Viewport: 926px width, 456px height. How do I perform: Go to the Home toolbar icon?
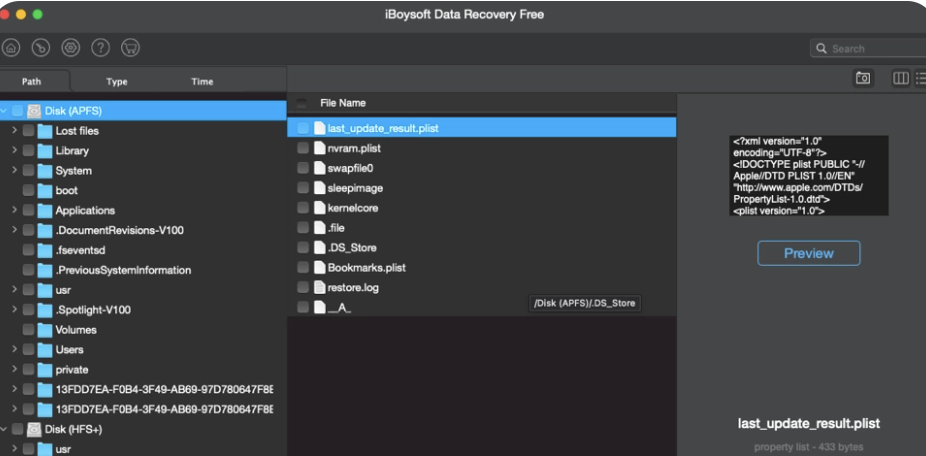tap(11, 48)
